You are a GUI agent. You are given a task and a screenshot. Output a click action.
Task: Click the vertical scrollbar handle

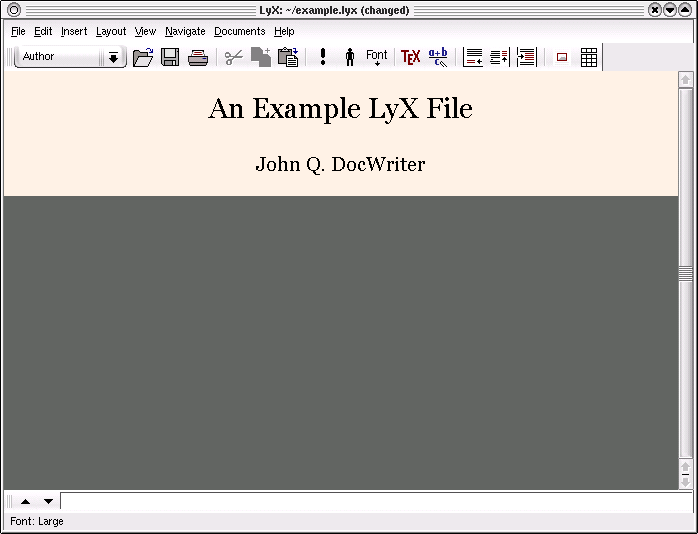(x=685, y=273)
